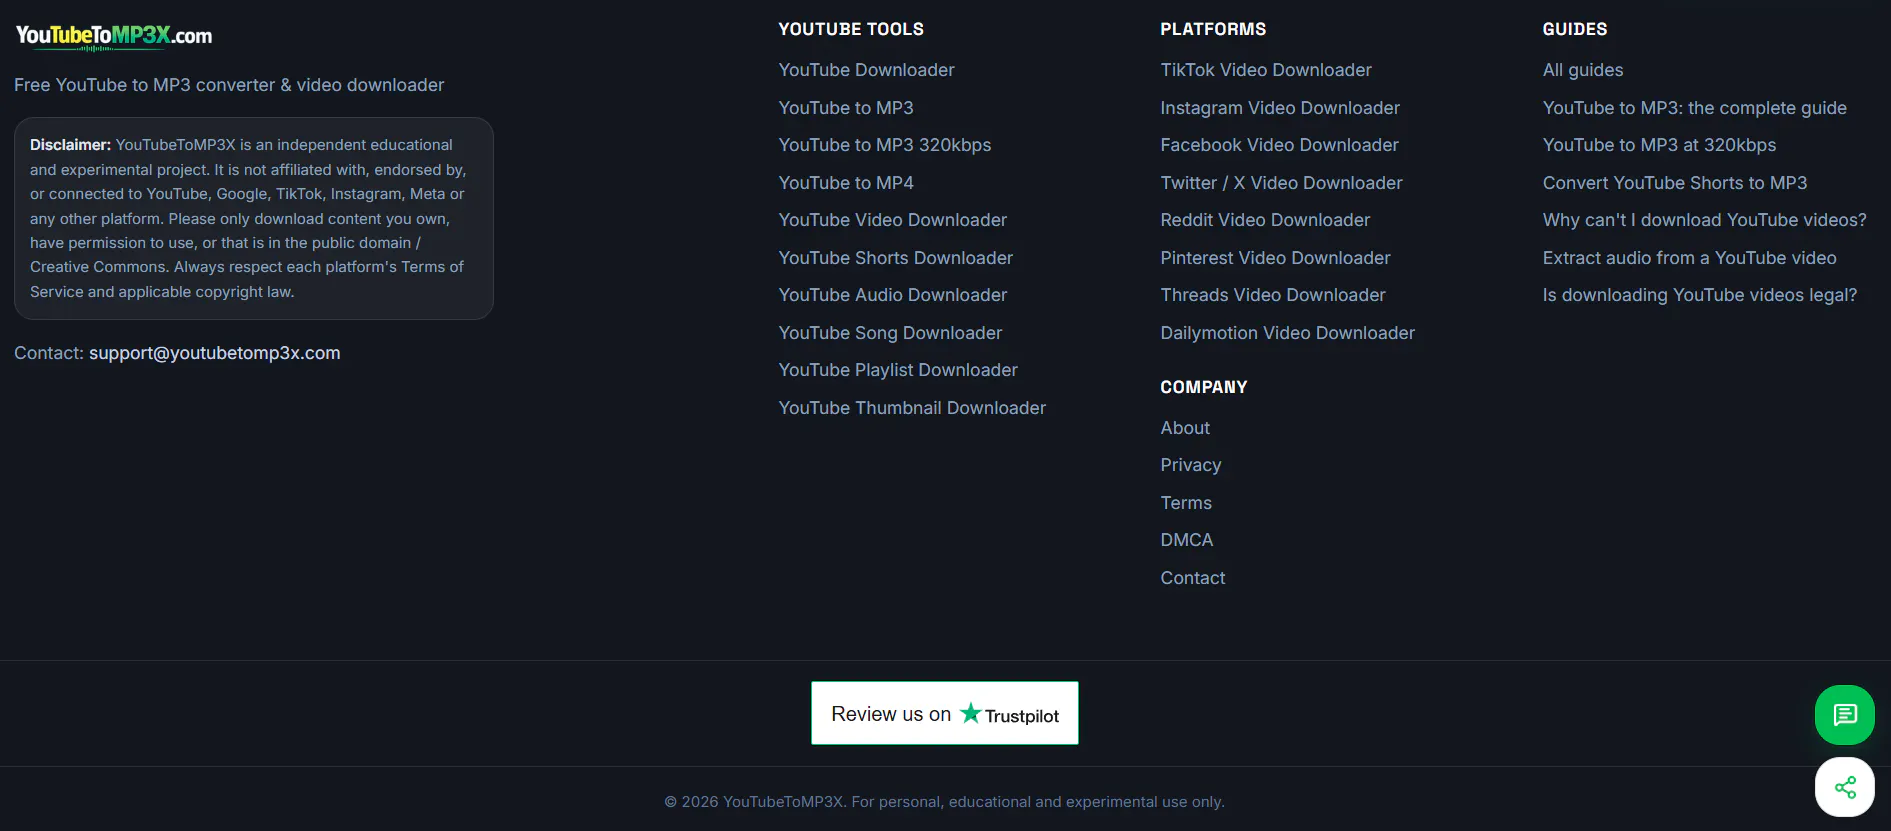Open Review us on Trustpilot button
Image resolution: width=1891 pixels, height=831 pixels.
point(944,713)
